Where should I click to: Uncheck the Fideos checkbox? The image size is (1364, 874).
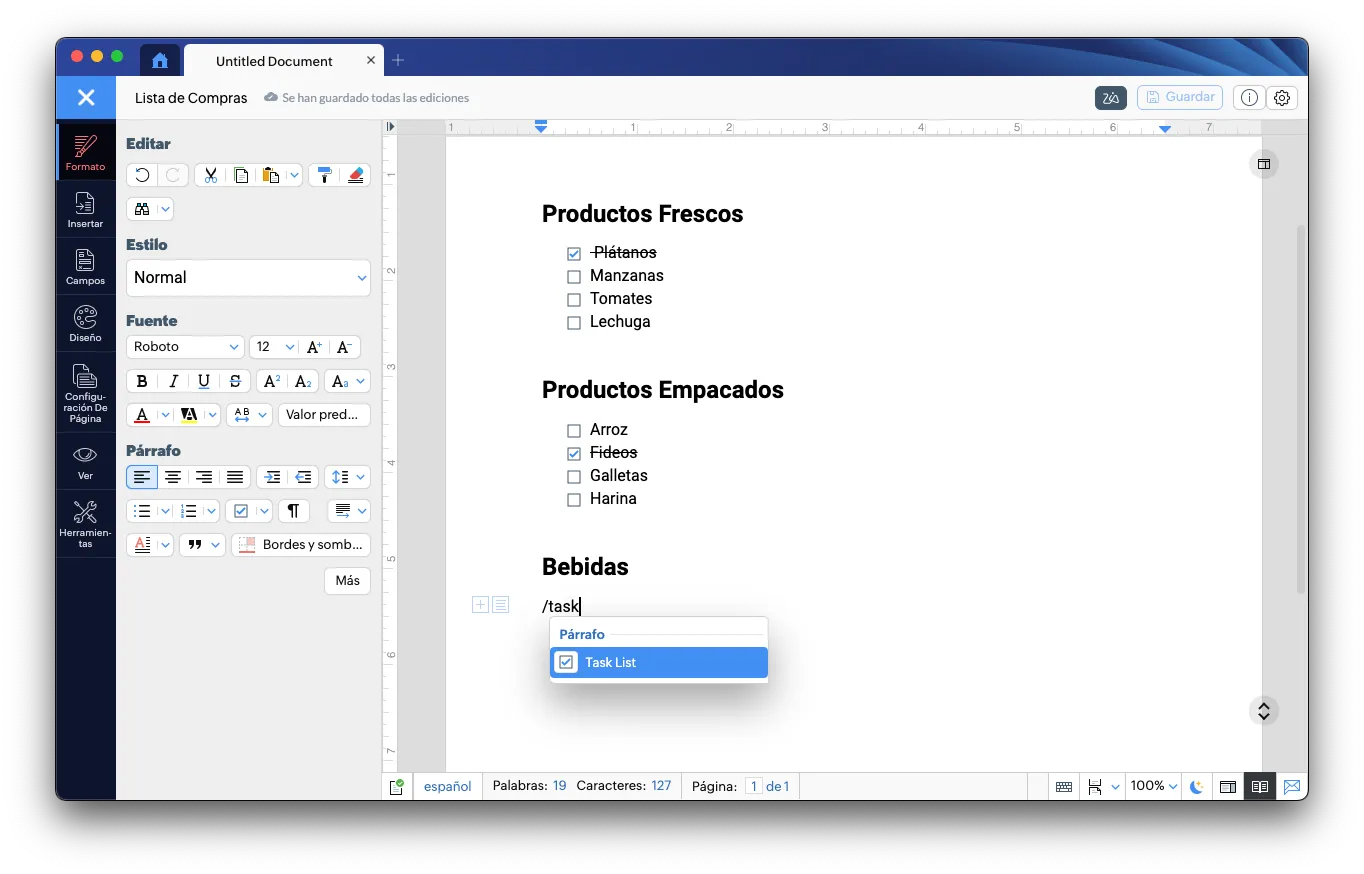pyautogui.click(x=574, y=454)
